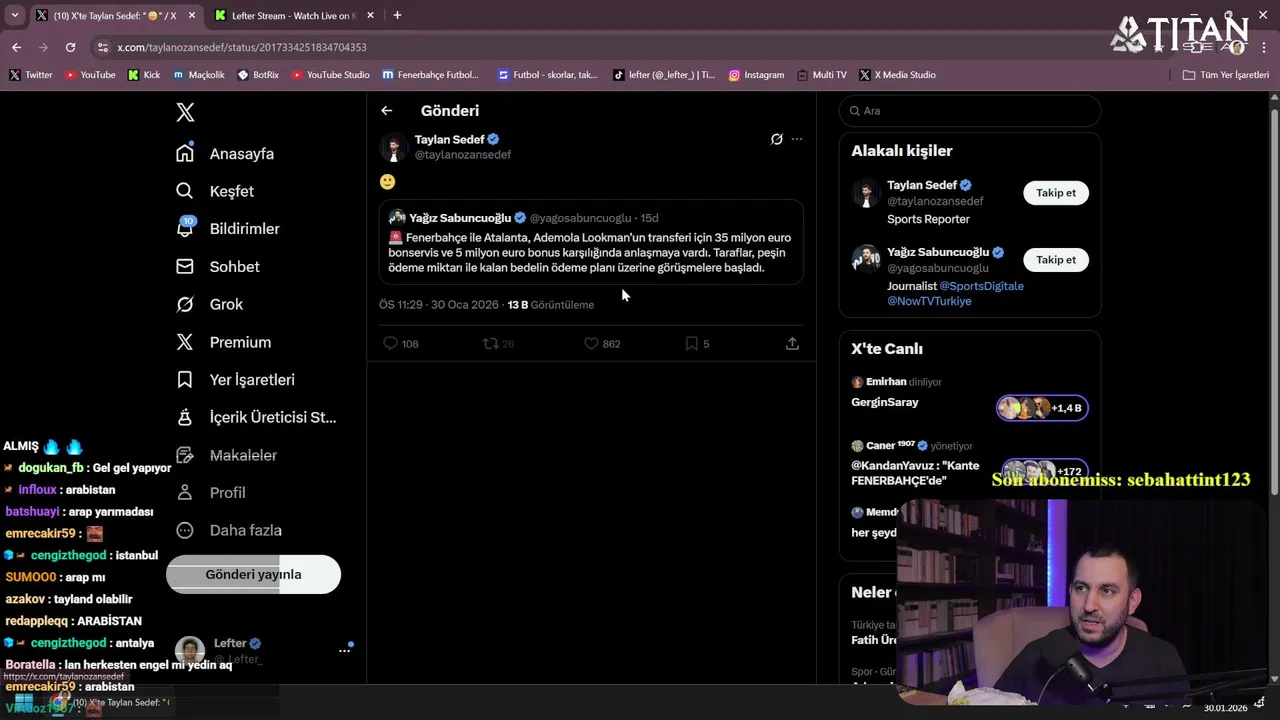Click the X logo in sidebar
This screenshot has width=1280, height=720.
click(185, 112)
